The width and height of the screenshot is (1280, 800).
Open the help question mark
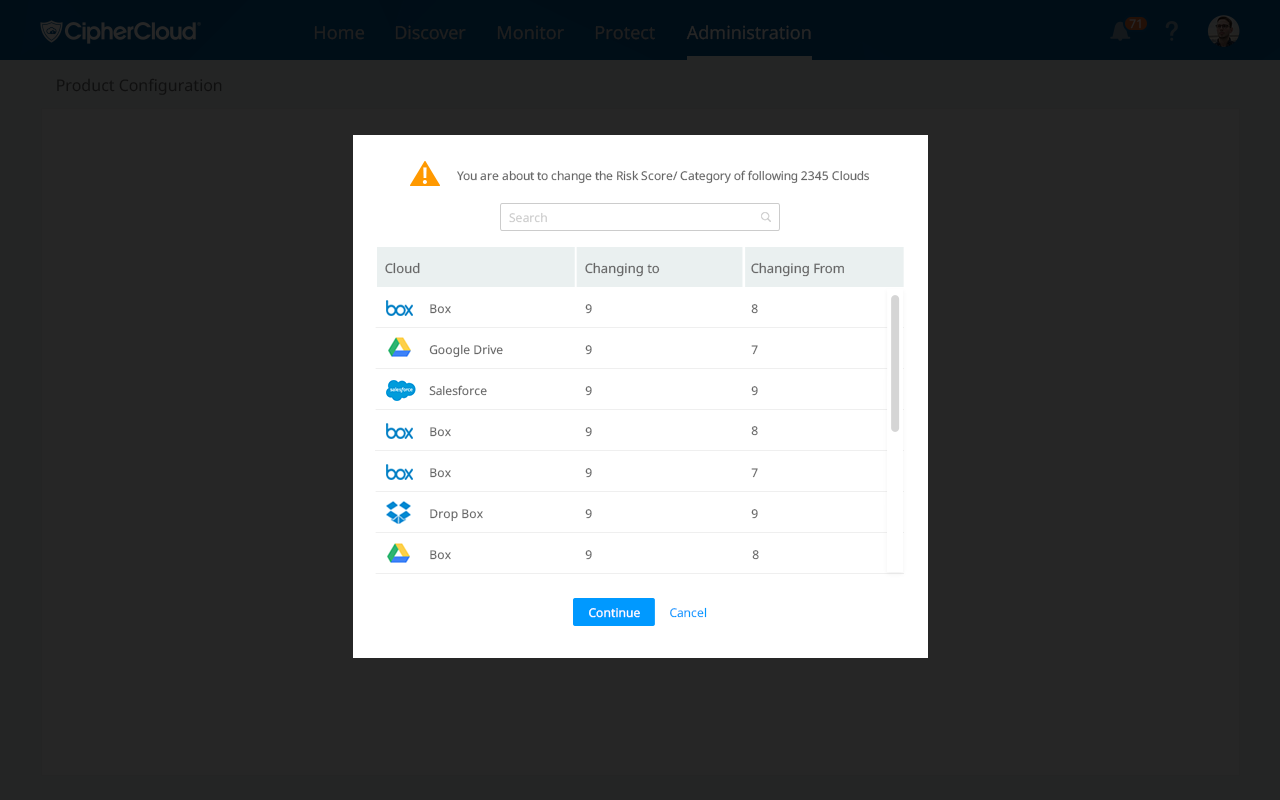(1172, 32)
